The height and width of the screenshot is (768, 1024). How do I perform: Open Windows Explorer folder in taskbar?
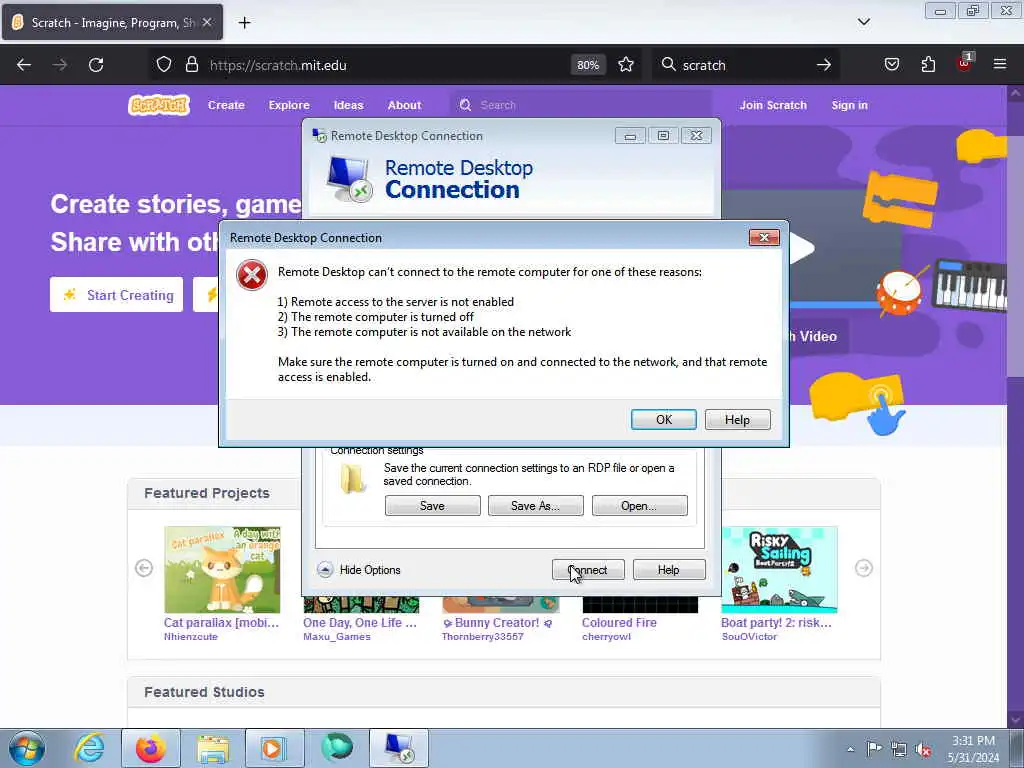[213, 748]
